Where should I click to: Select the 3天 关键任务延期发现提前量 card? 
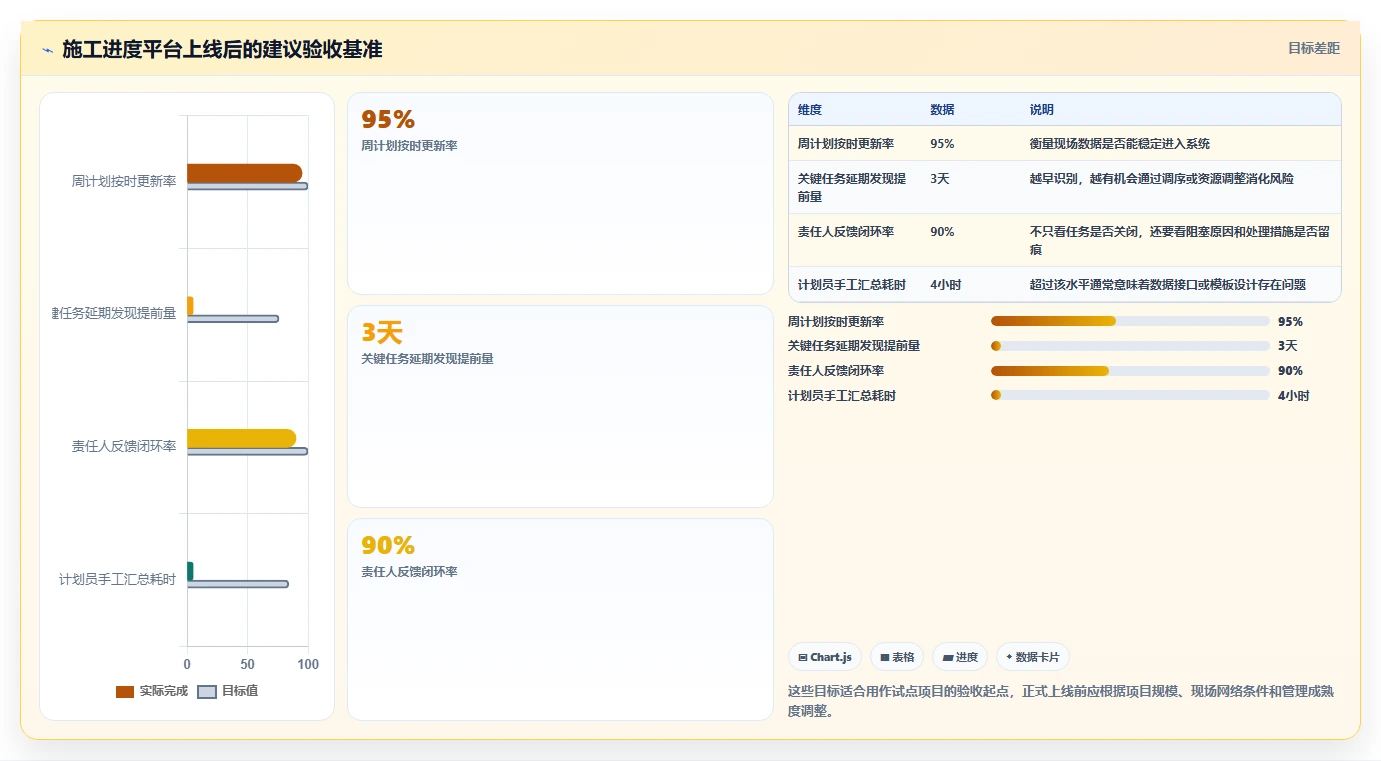560,406
